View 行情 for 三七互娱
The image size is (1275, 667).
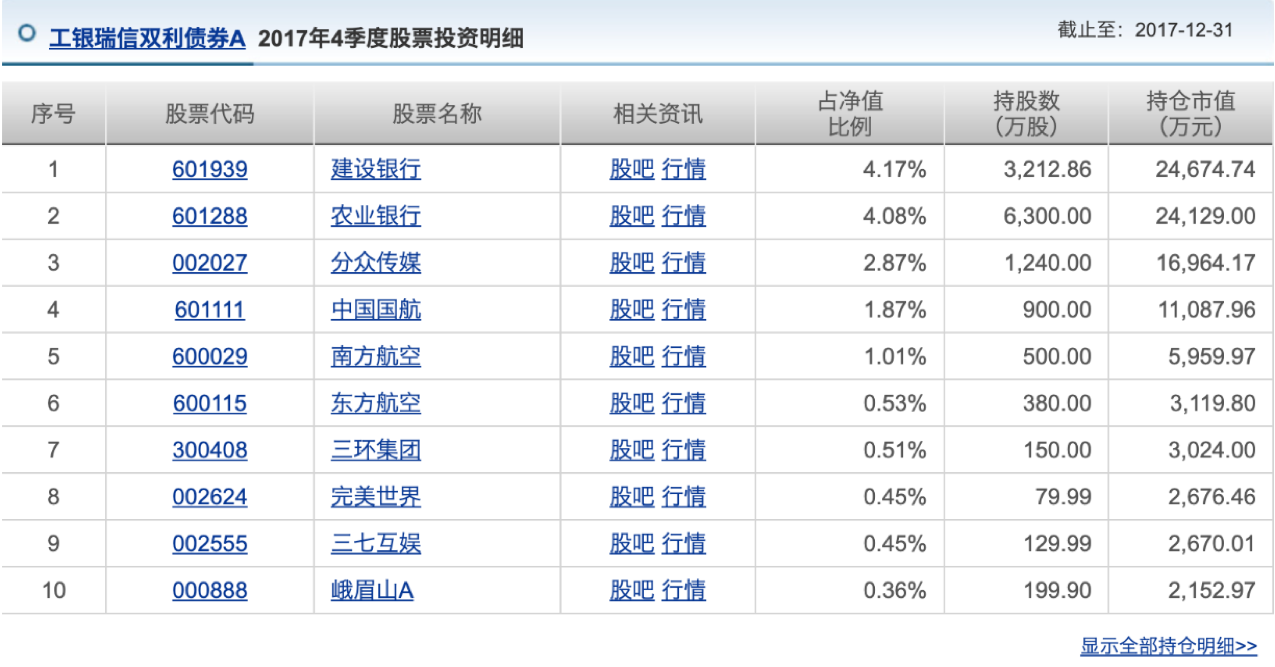tap(684, 544)
